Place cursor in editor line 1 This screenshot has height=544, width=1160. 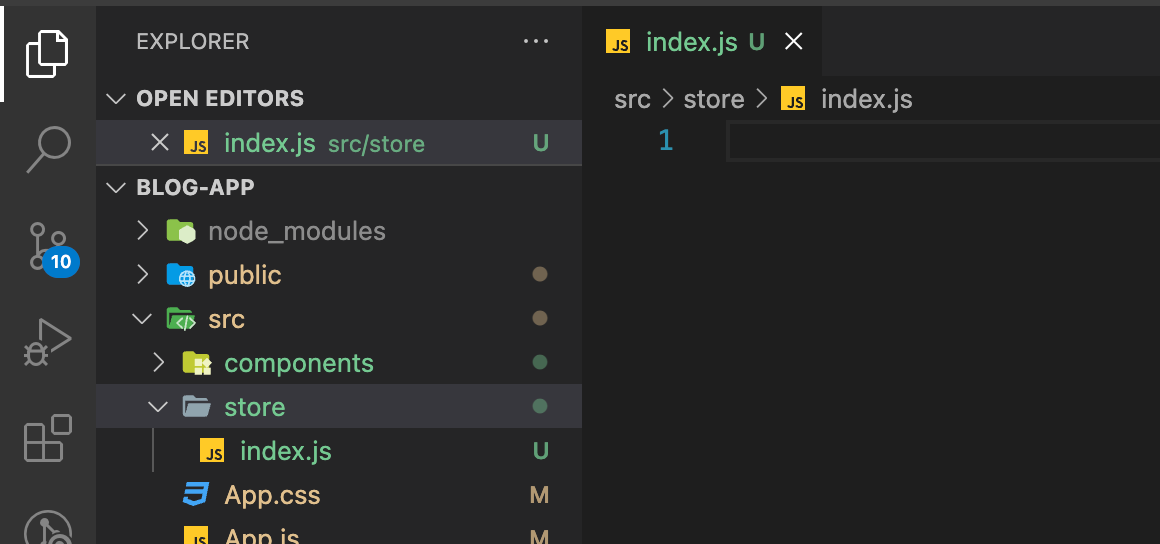[944, 141]
